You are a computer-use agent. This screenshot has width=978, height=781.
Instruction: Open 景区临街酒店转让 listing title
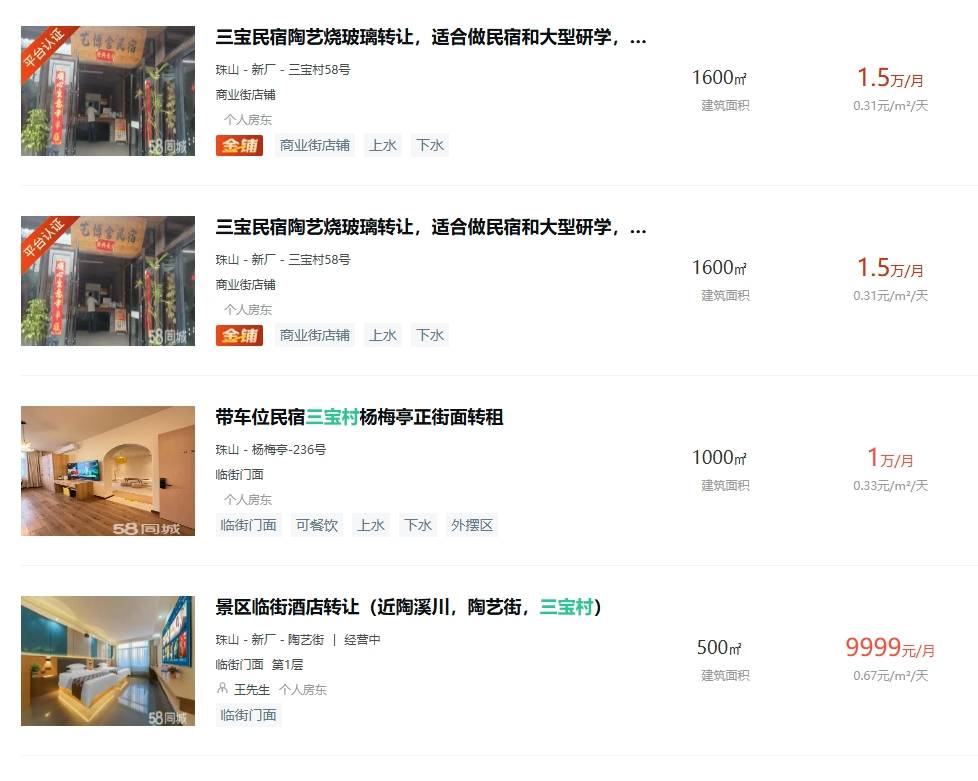[409, 607]
